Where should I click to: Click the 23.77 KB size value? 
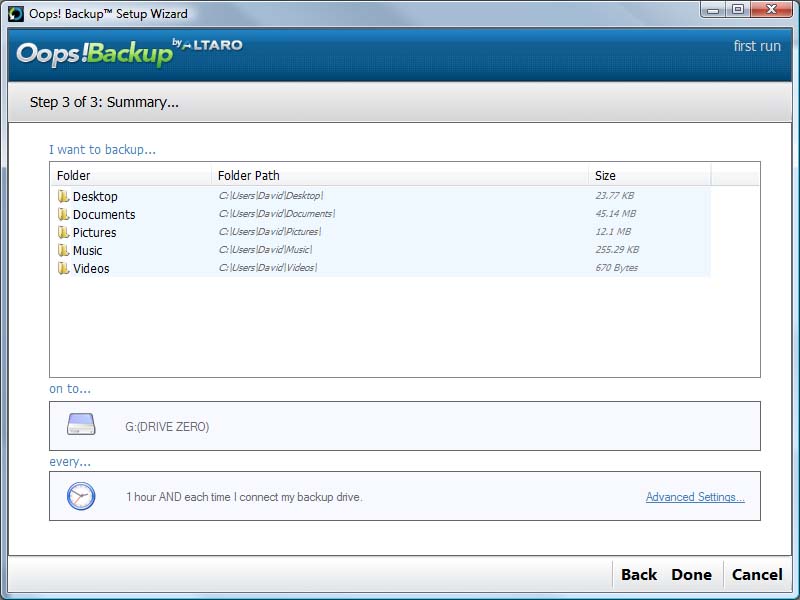615,195
